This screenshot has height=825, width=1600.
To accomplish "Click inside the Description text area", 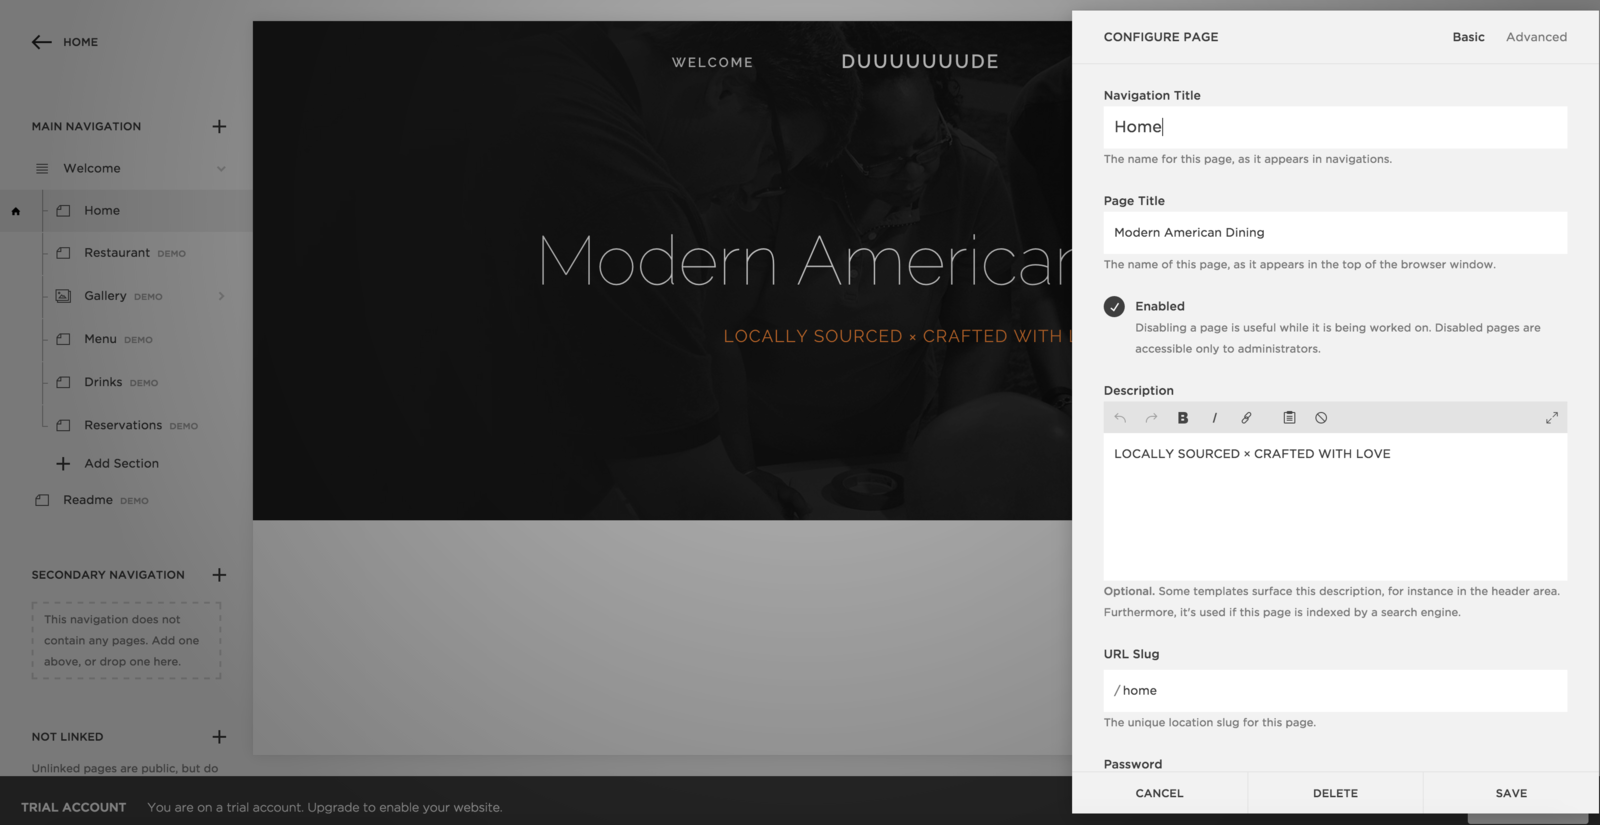I will tap(1335, 506).
